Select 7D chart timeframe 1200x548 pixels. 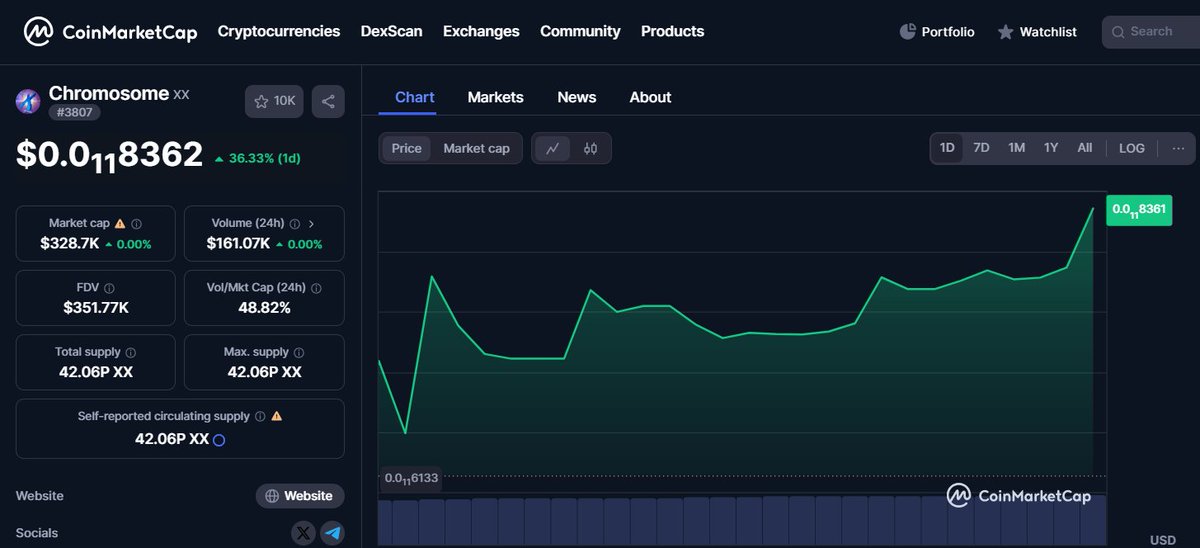click(x=981, y=148)
